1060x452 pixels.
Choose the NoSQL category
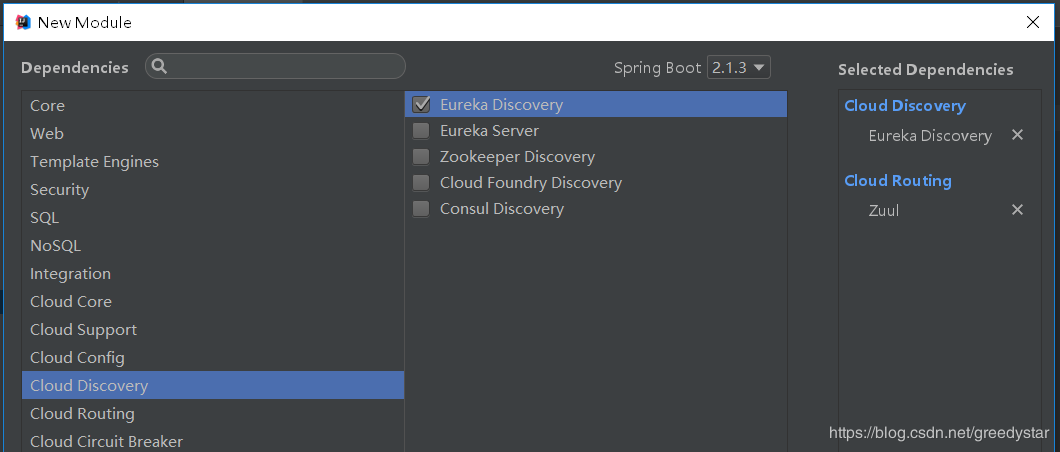coord(213,246)
